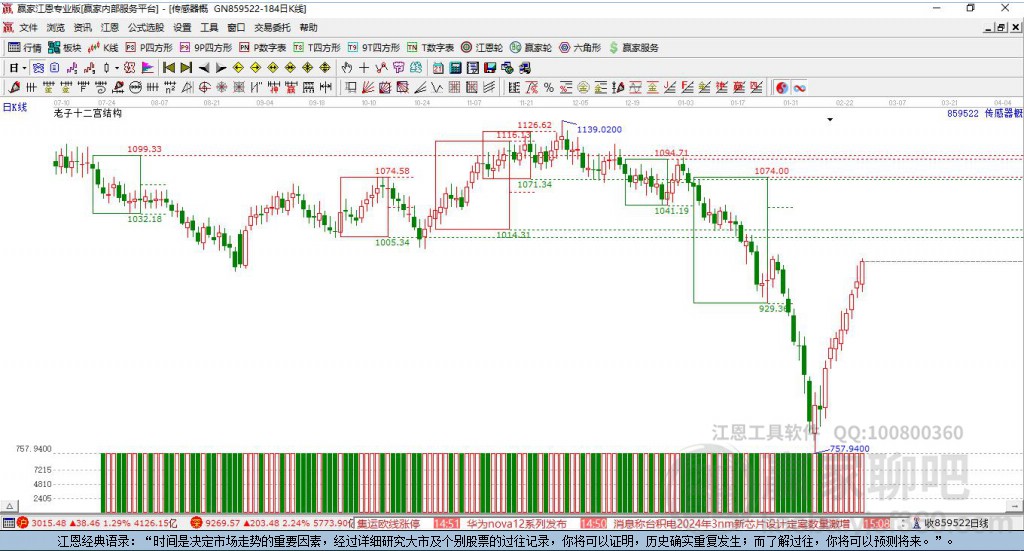Select the percent % drawing tool
This screenshot has height=551, width=1024.
(549, 87)
